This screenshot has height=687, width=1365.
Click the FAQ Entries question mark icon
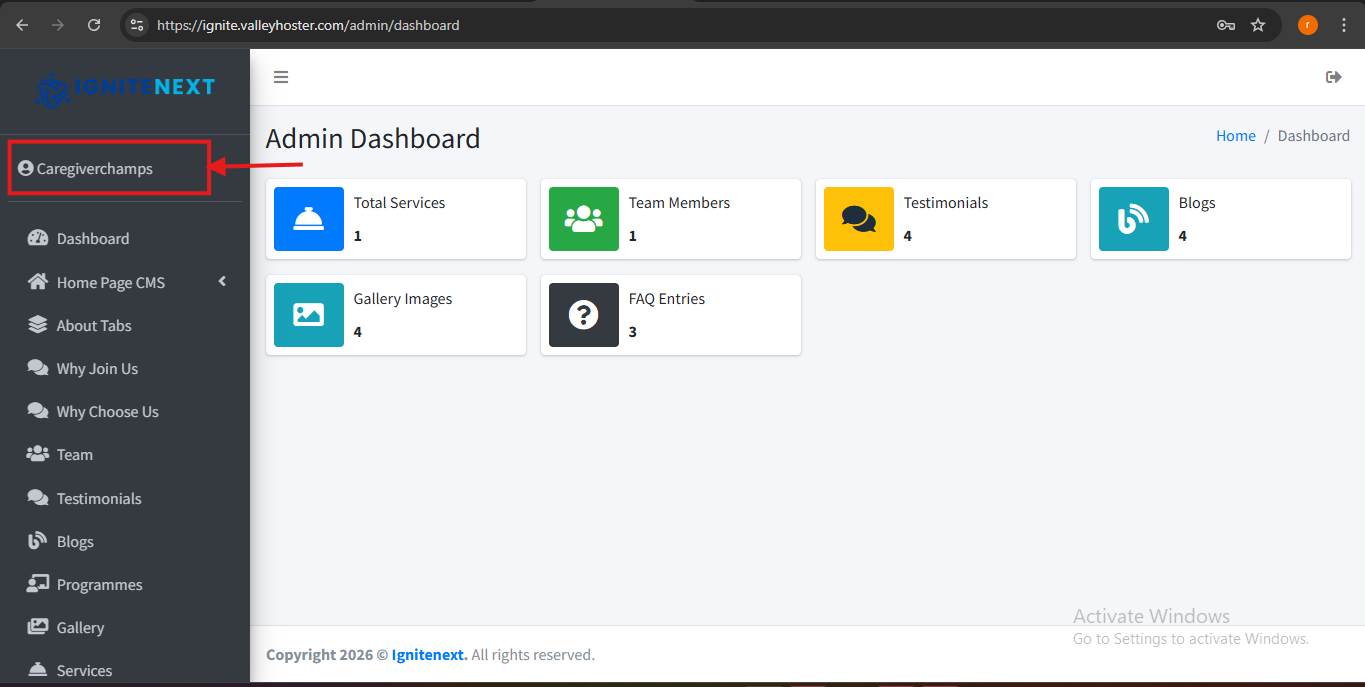coord(584,315)
